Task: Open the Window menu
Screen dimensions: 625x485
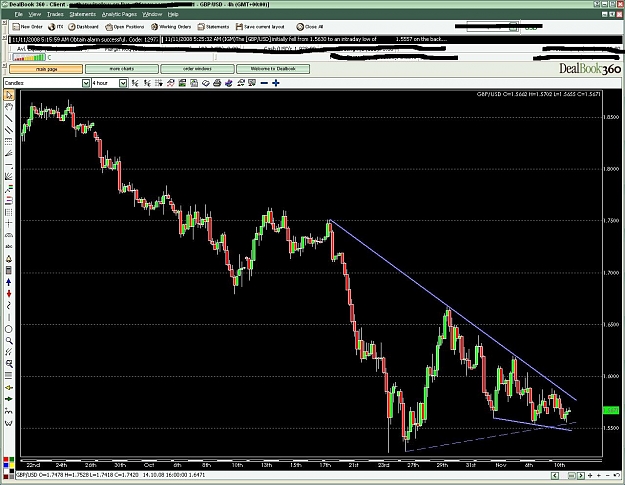Action: click(x=152, y=14)
